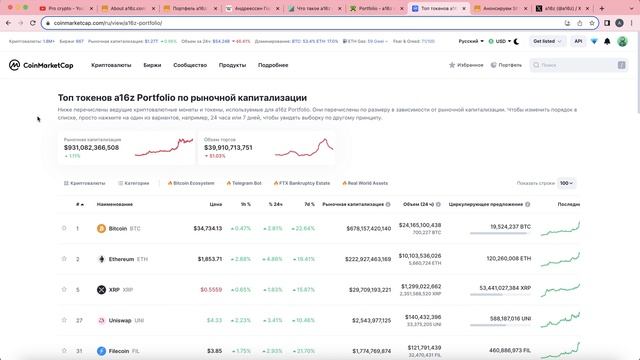Image resolution: width=640 pixels, height=360 pixels.
Task: Open the Bitcoin Ecosystem category
Action: (x=191, y=183)
